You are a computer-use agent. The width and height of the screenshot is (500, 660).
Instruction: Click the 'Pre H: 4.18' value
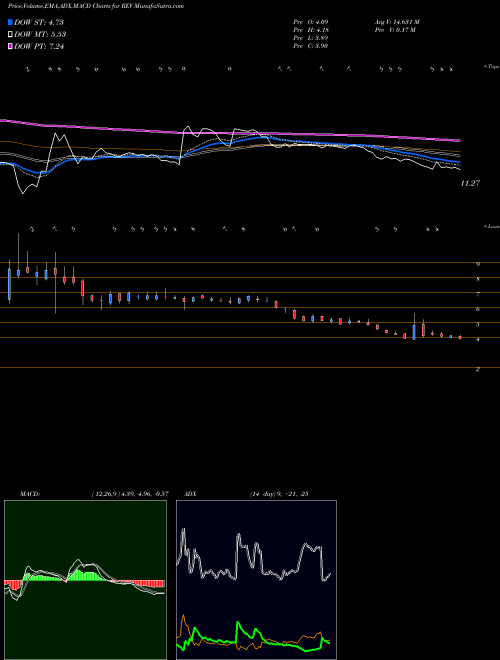(311, 29)
